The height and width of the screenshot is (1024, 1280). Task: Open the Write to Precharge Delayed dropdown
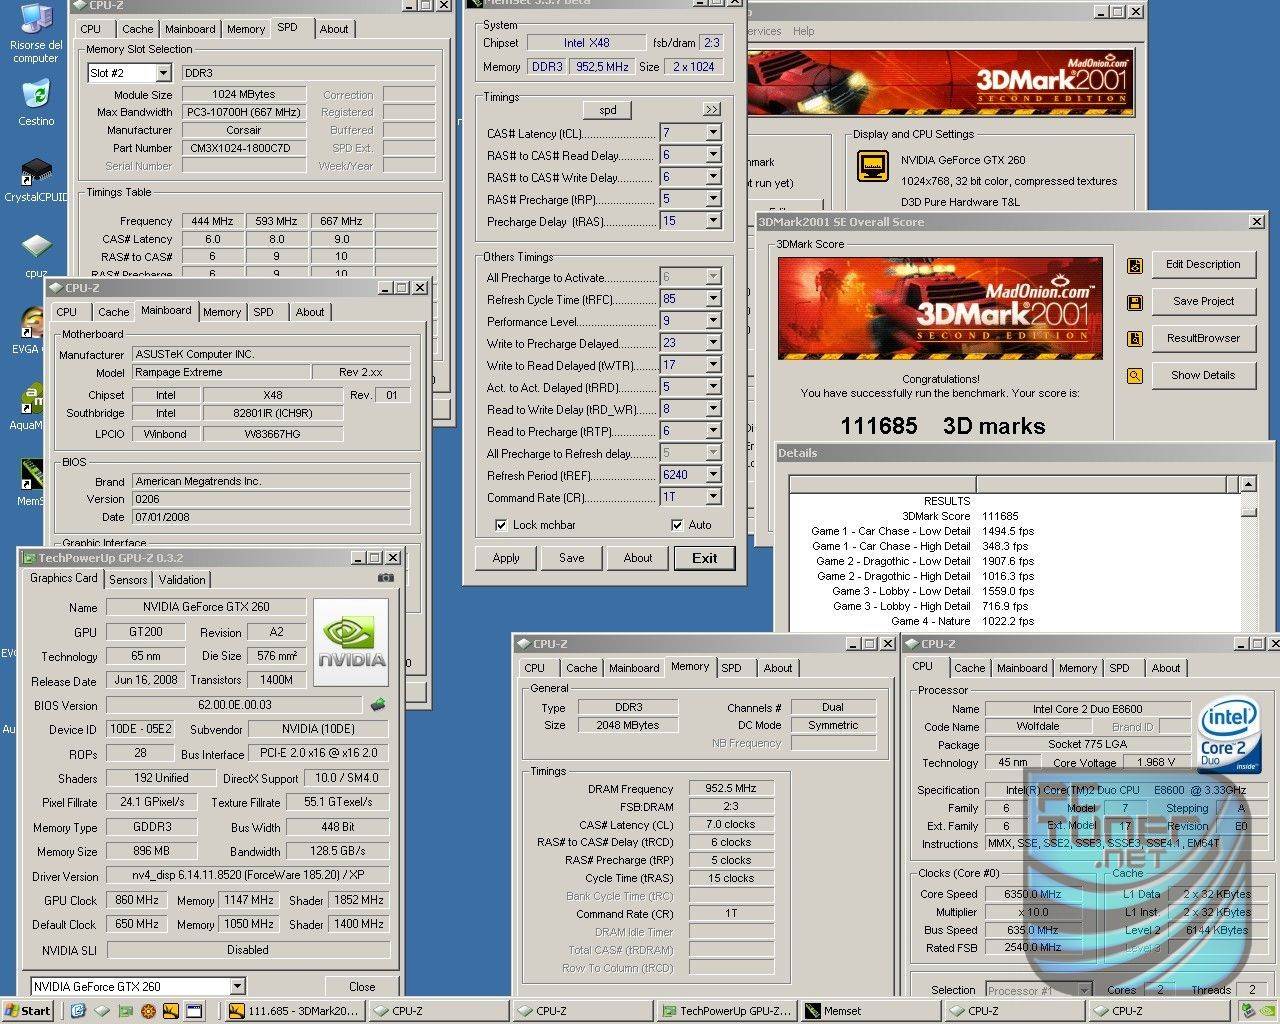pyautogui.click(x=713, y=343)
